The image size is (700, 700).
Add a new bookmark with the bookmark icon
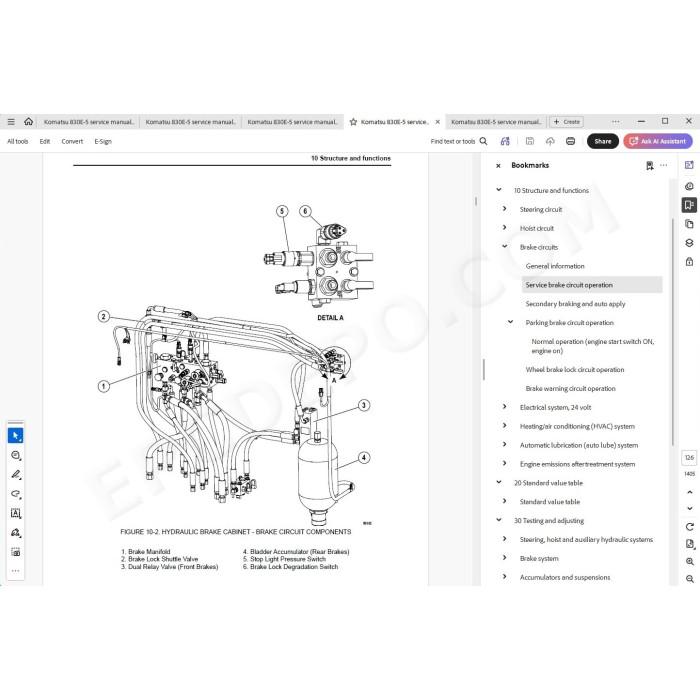coord(650,166)
